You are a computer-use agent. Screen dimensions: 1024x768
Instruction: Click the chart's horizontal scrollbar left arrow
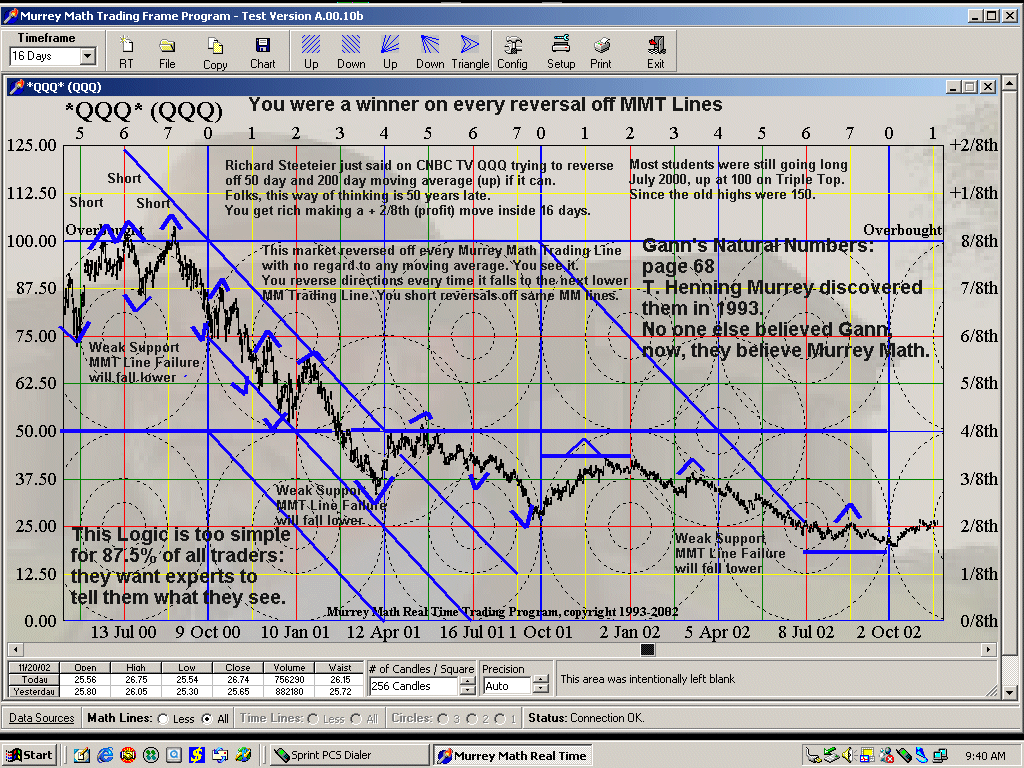[x=15, y=649]
